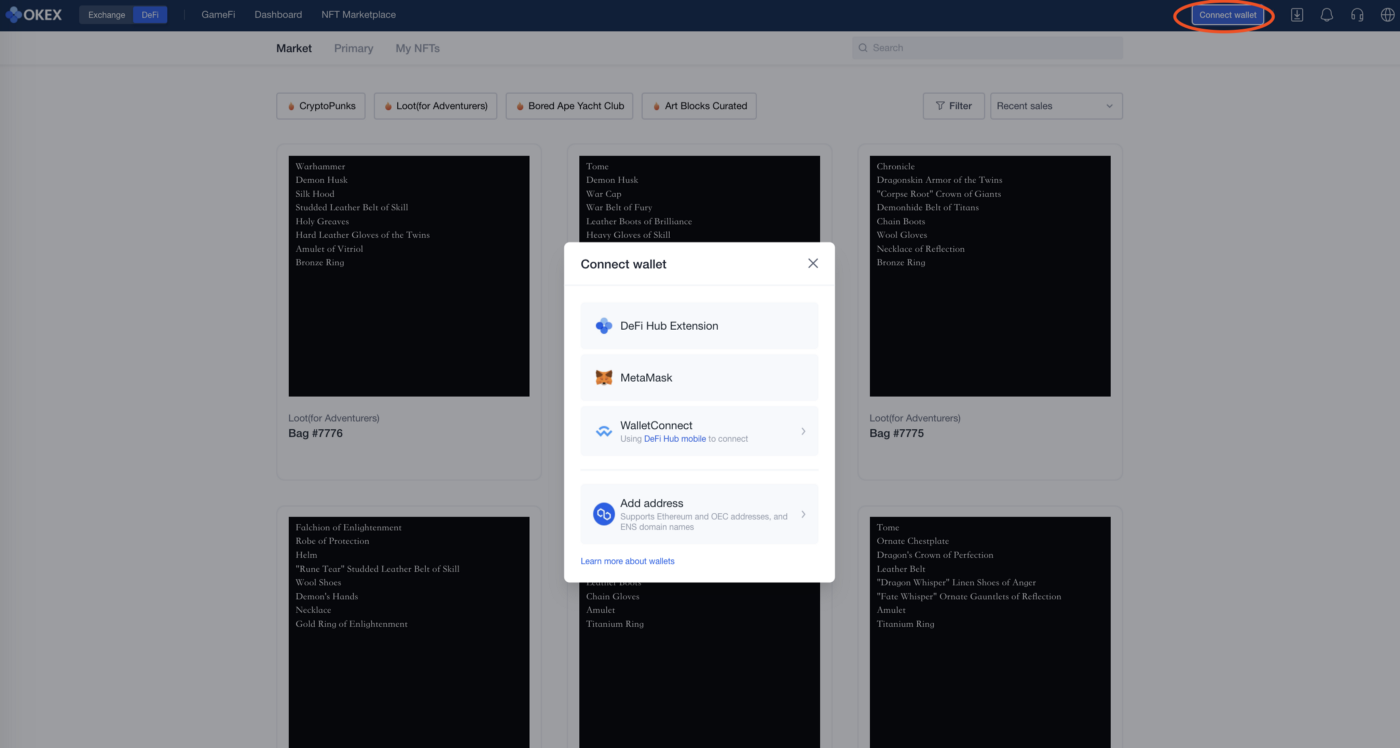
Task: Click the funnel icon on Filter
Action: click(x=940, y=106)
